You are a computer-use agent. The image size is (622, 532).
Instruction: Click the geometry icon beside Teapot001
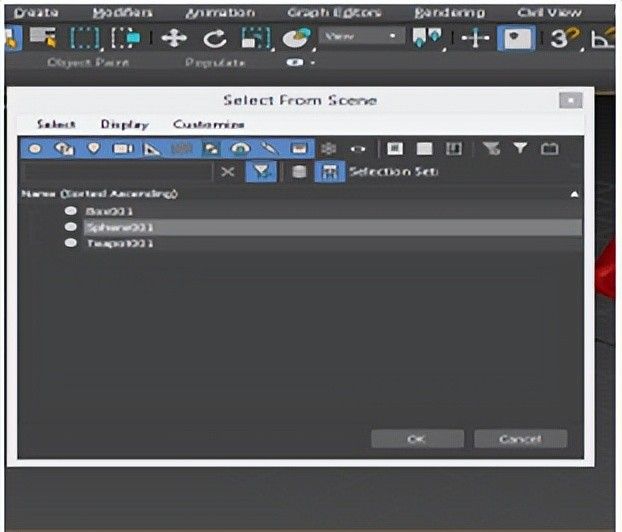point(71,243)
